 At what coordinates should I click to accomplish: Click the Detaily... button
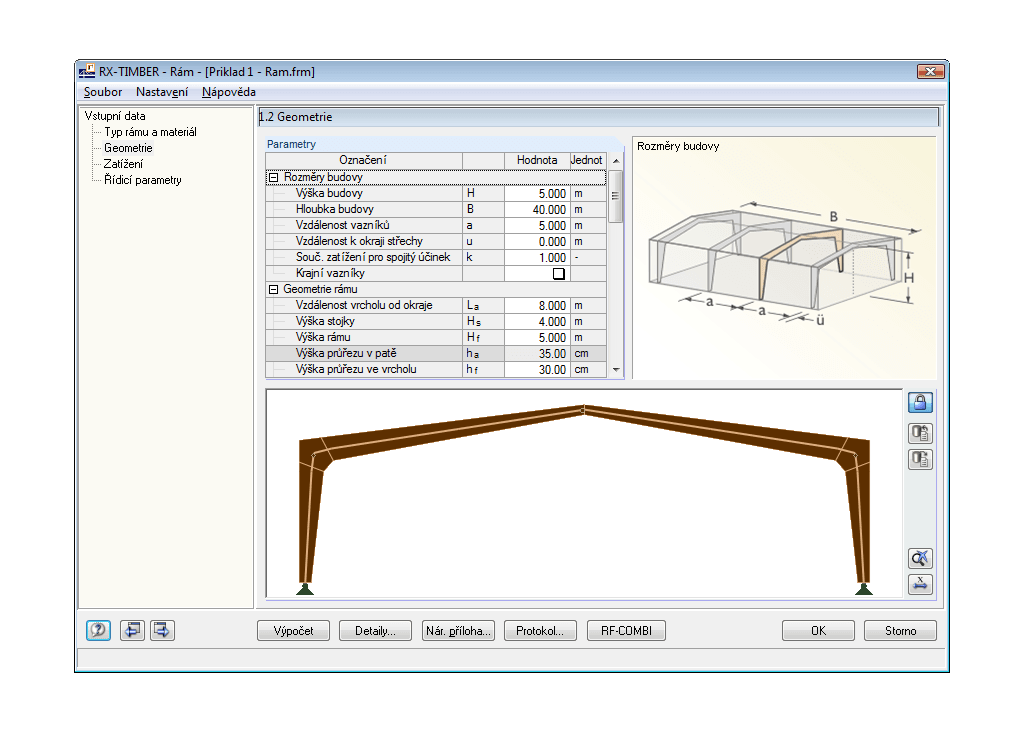point(376,631)
